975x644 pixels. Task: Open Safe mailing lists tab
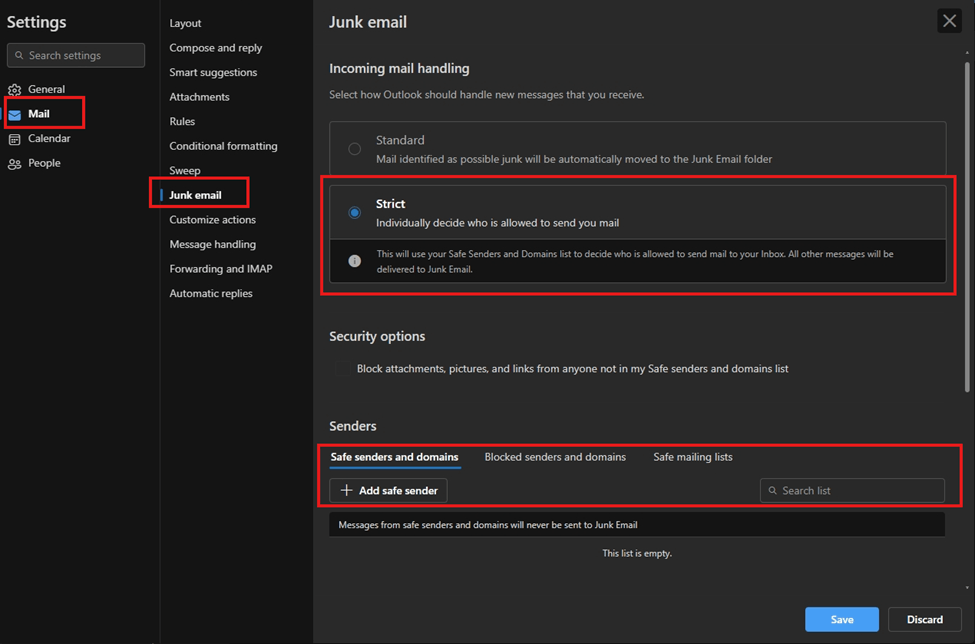click(x=693, y=457)
